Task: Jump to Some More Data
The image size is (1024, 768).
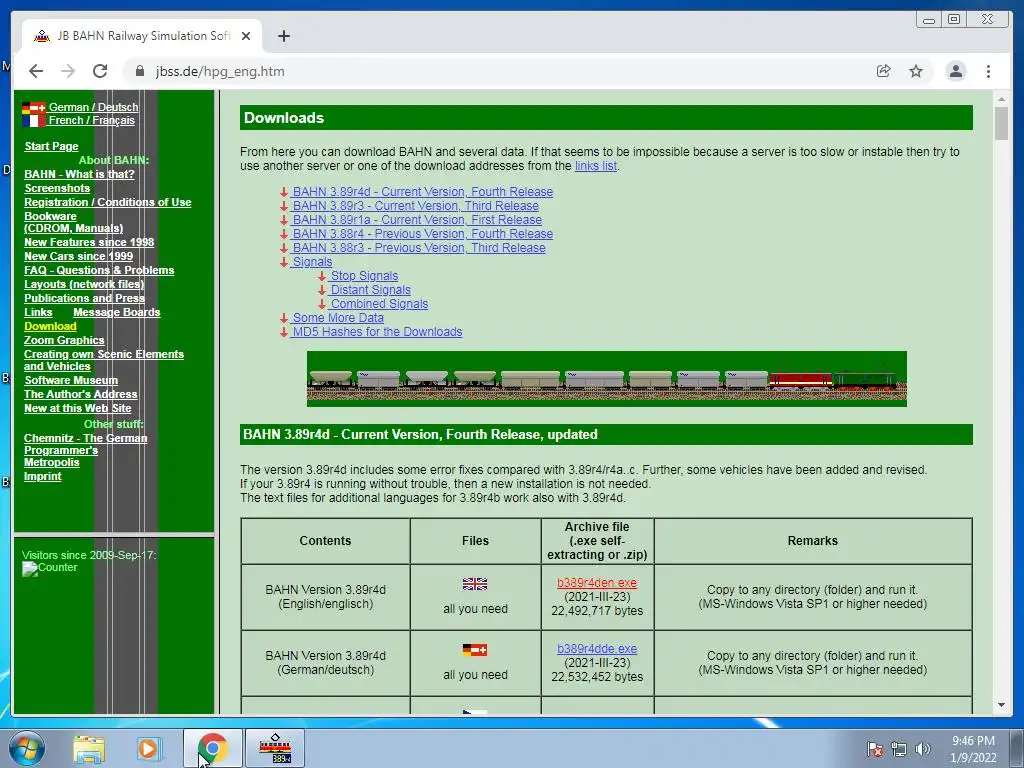Action: [338, 318]
